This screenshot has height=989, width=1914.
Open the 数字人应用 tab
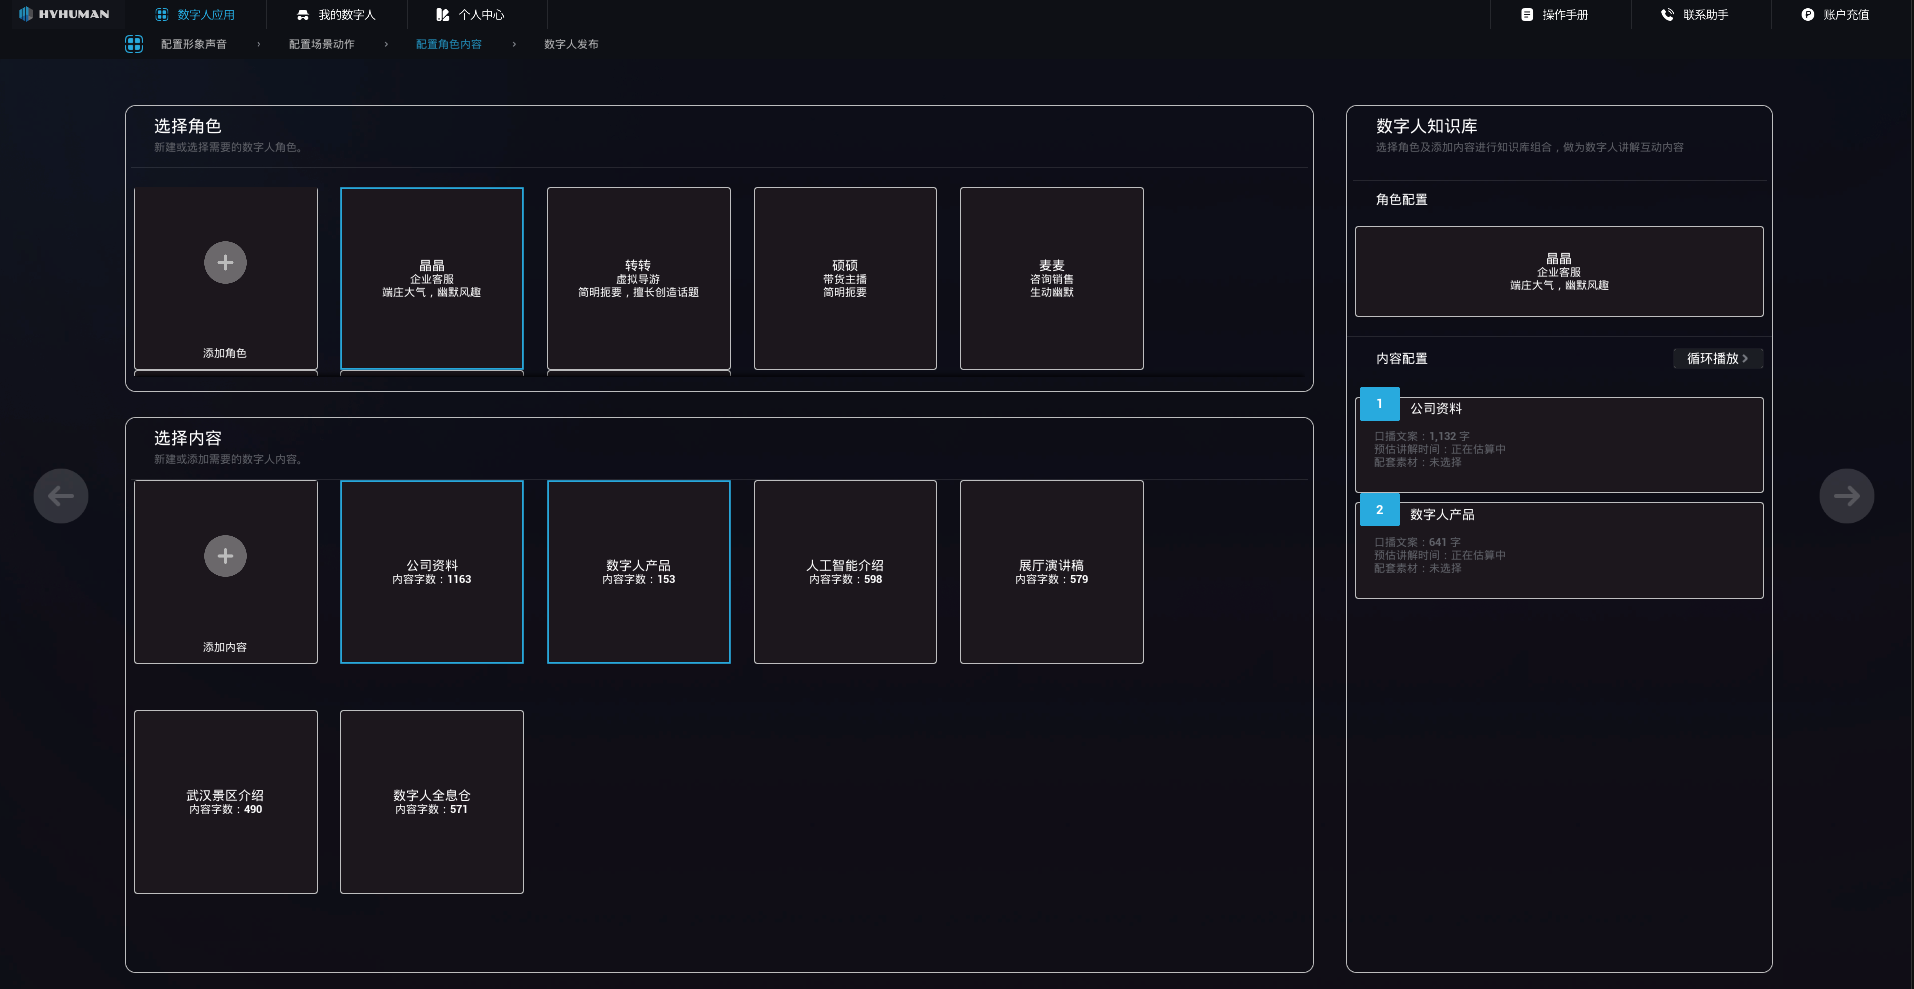[x=206, y=15]
